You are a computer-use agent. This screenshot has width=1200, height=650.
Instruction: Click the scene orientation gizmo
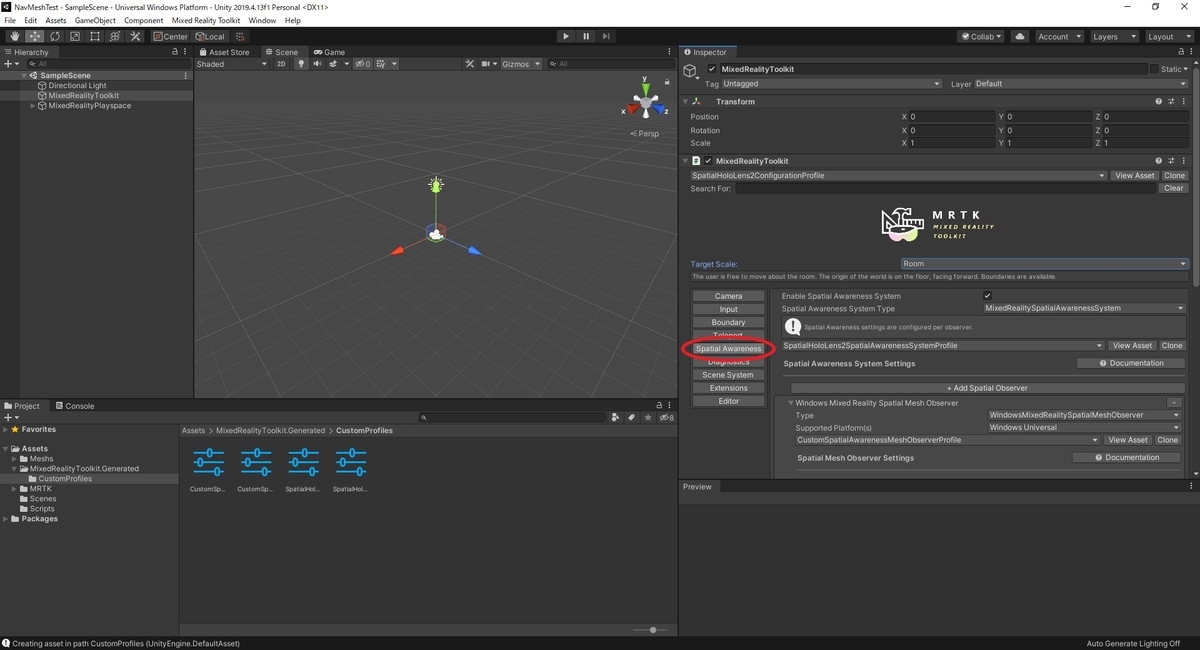click(x=646, y=102)
